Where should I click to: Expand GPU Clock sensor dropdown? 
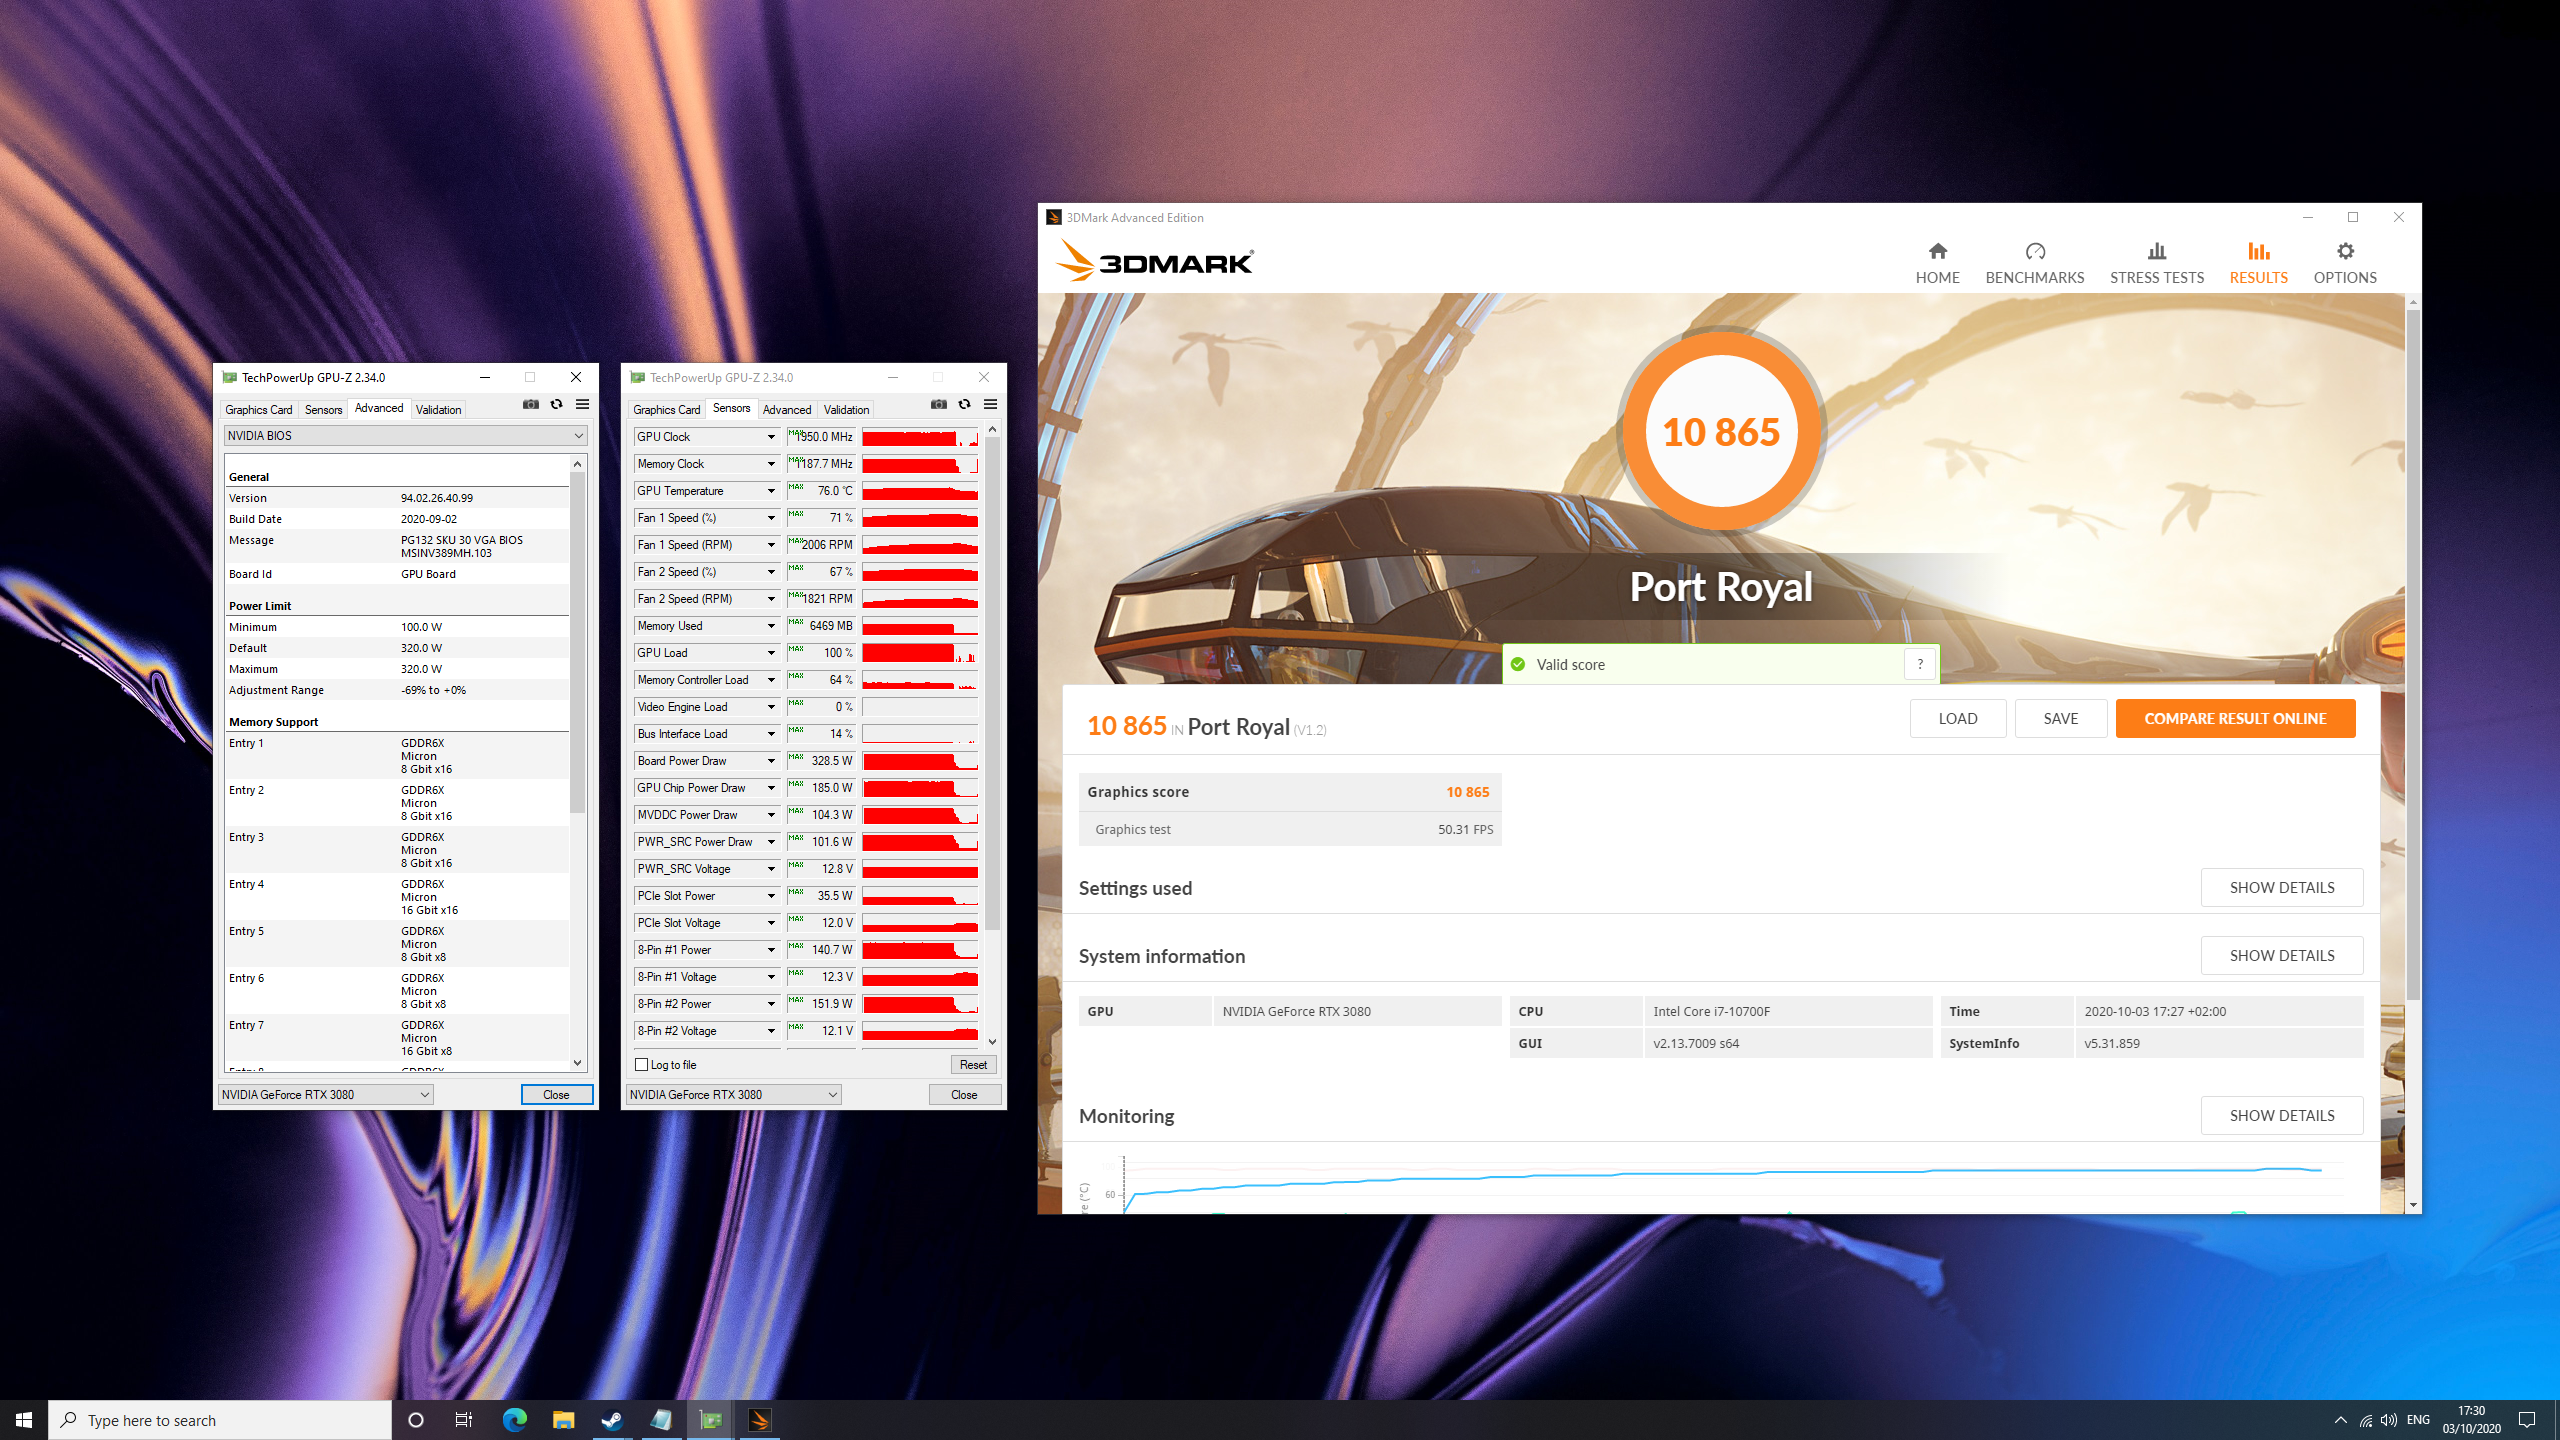pos(771,437)
